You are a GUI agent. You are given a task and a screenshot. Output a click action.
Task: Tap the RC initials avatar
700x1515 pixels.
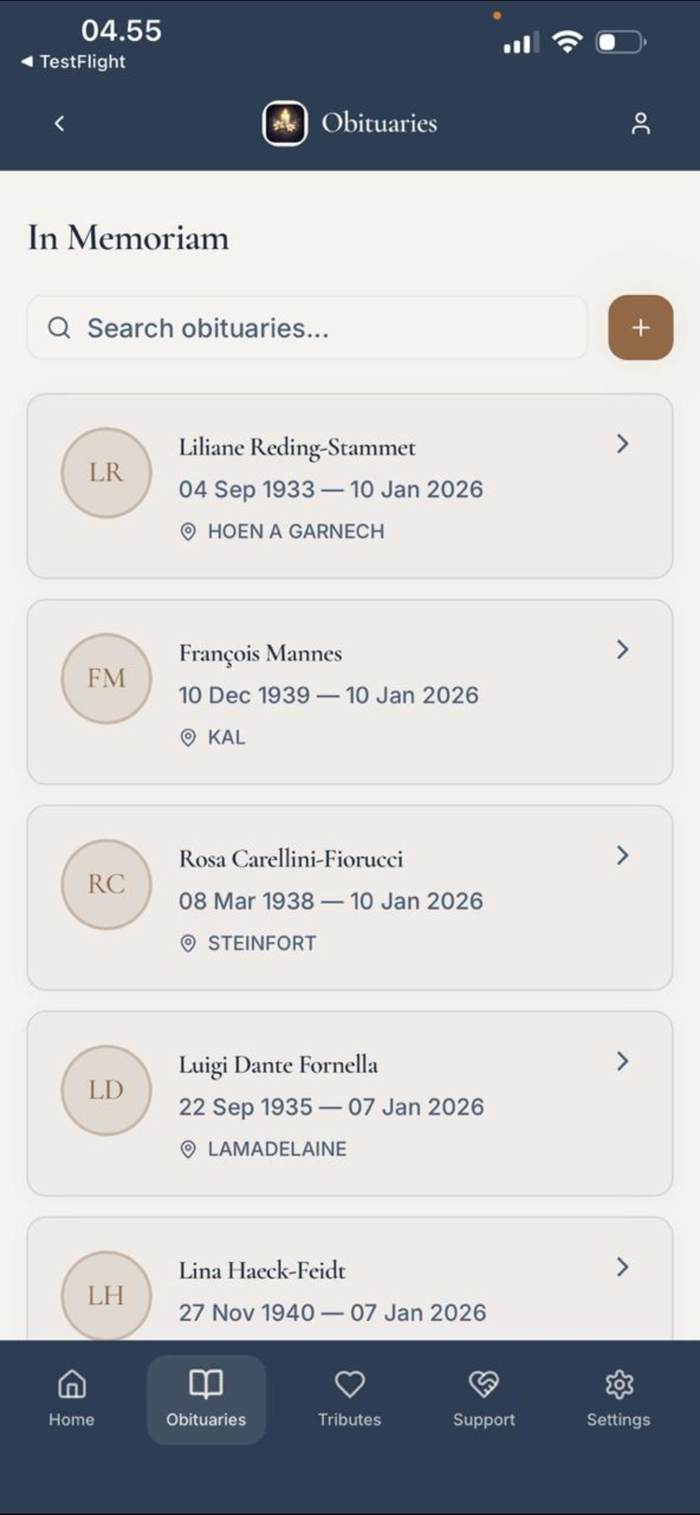[106, 885]
